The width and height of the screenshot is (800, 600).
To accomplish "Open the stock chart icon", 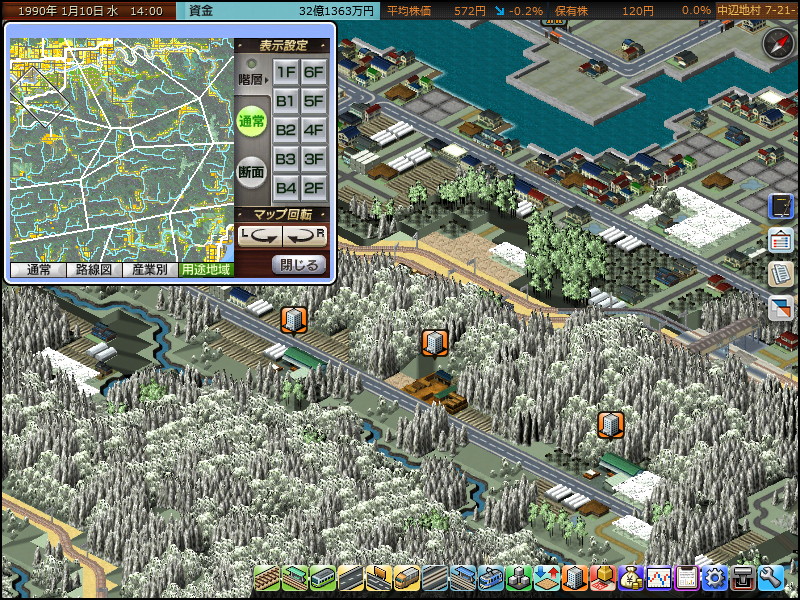I will point(659,578).
